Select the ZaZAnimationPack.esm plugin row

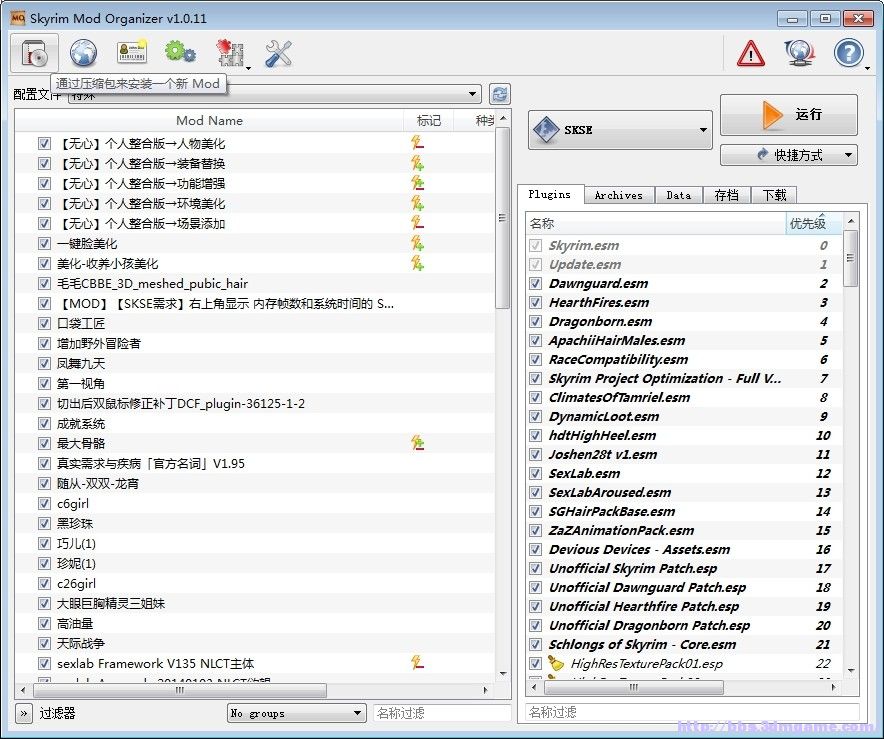click(x=684, y=530)
